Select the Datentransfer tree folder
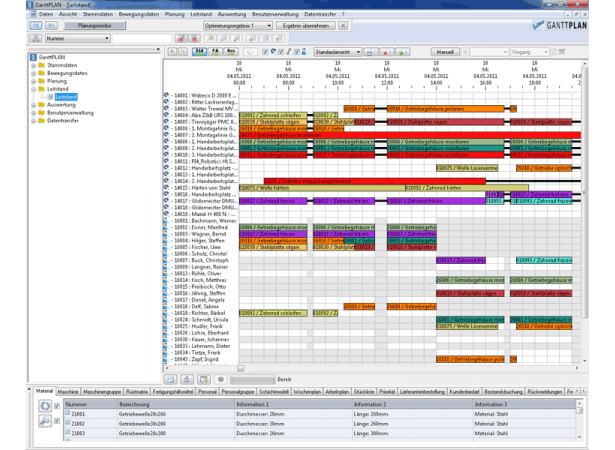The width and height of the screenshot is (615, 450). (x=63, y=121)
